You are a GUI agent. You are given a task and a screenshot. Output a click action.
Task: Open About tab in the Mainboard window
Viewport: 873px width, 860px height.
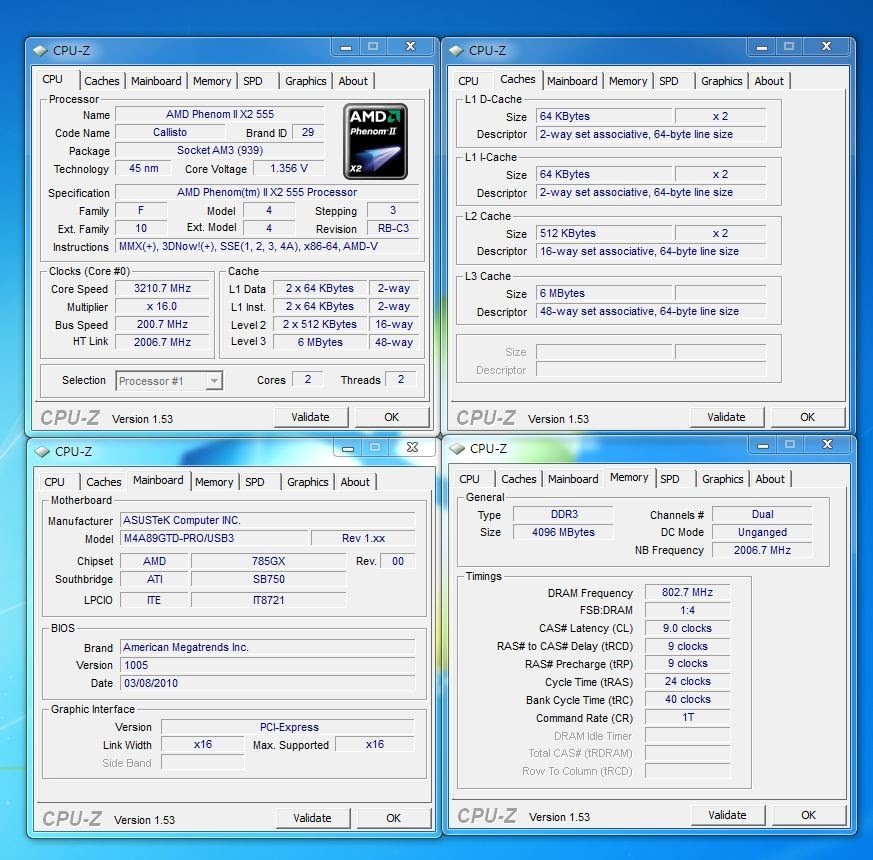point(355,482)
